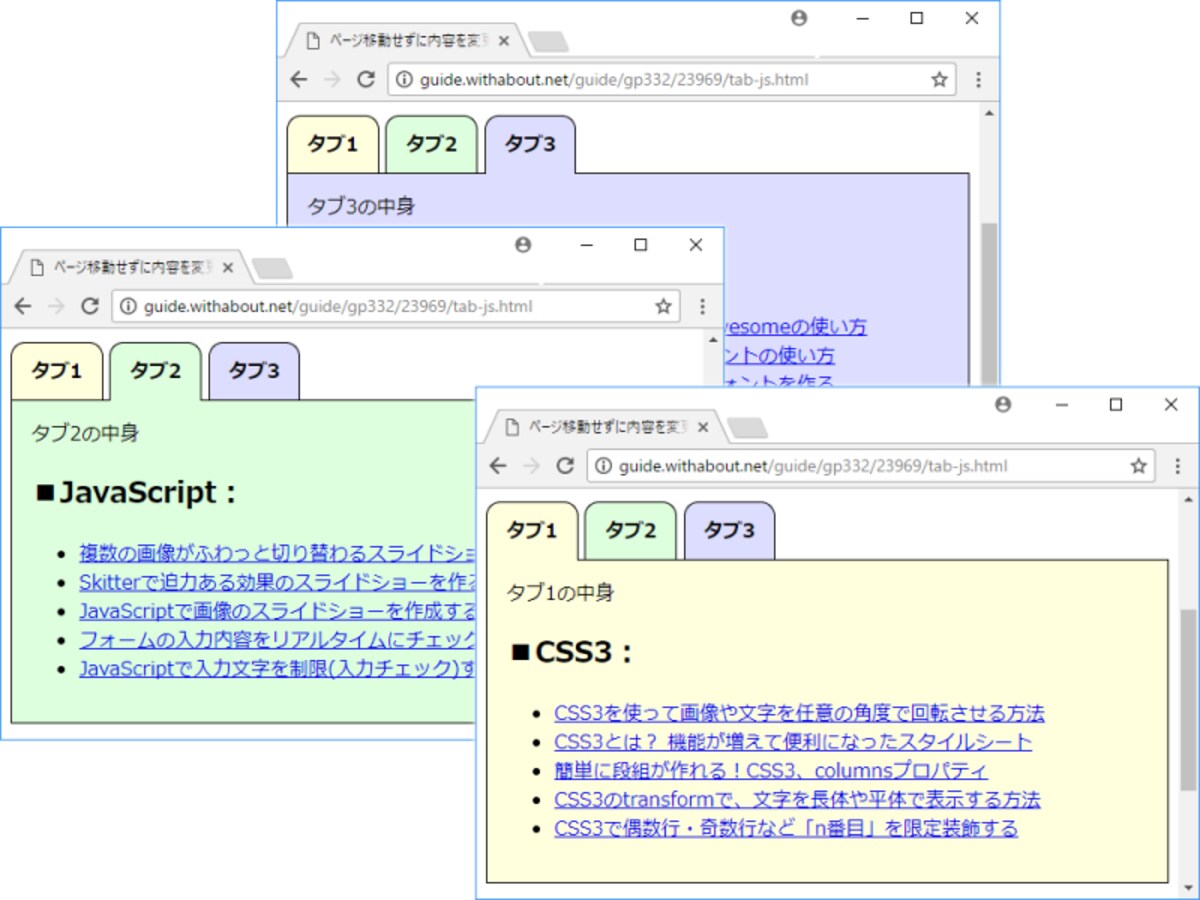Click the back arrow in the rear タブ3 window
The image size is (1200, 900).
tap(299, 80)
